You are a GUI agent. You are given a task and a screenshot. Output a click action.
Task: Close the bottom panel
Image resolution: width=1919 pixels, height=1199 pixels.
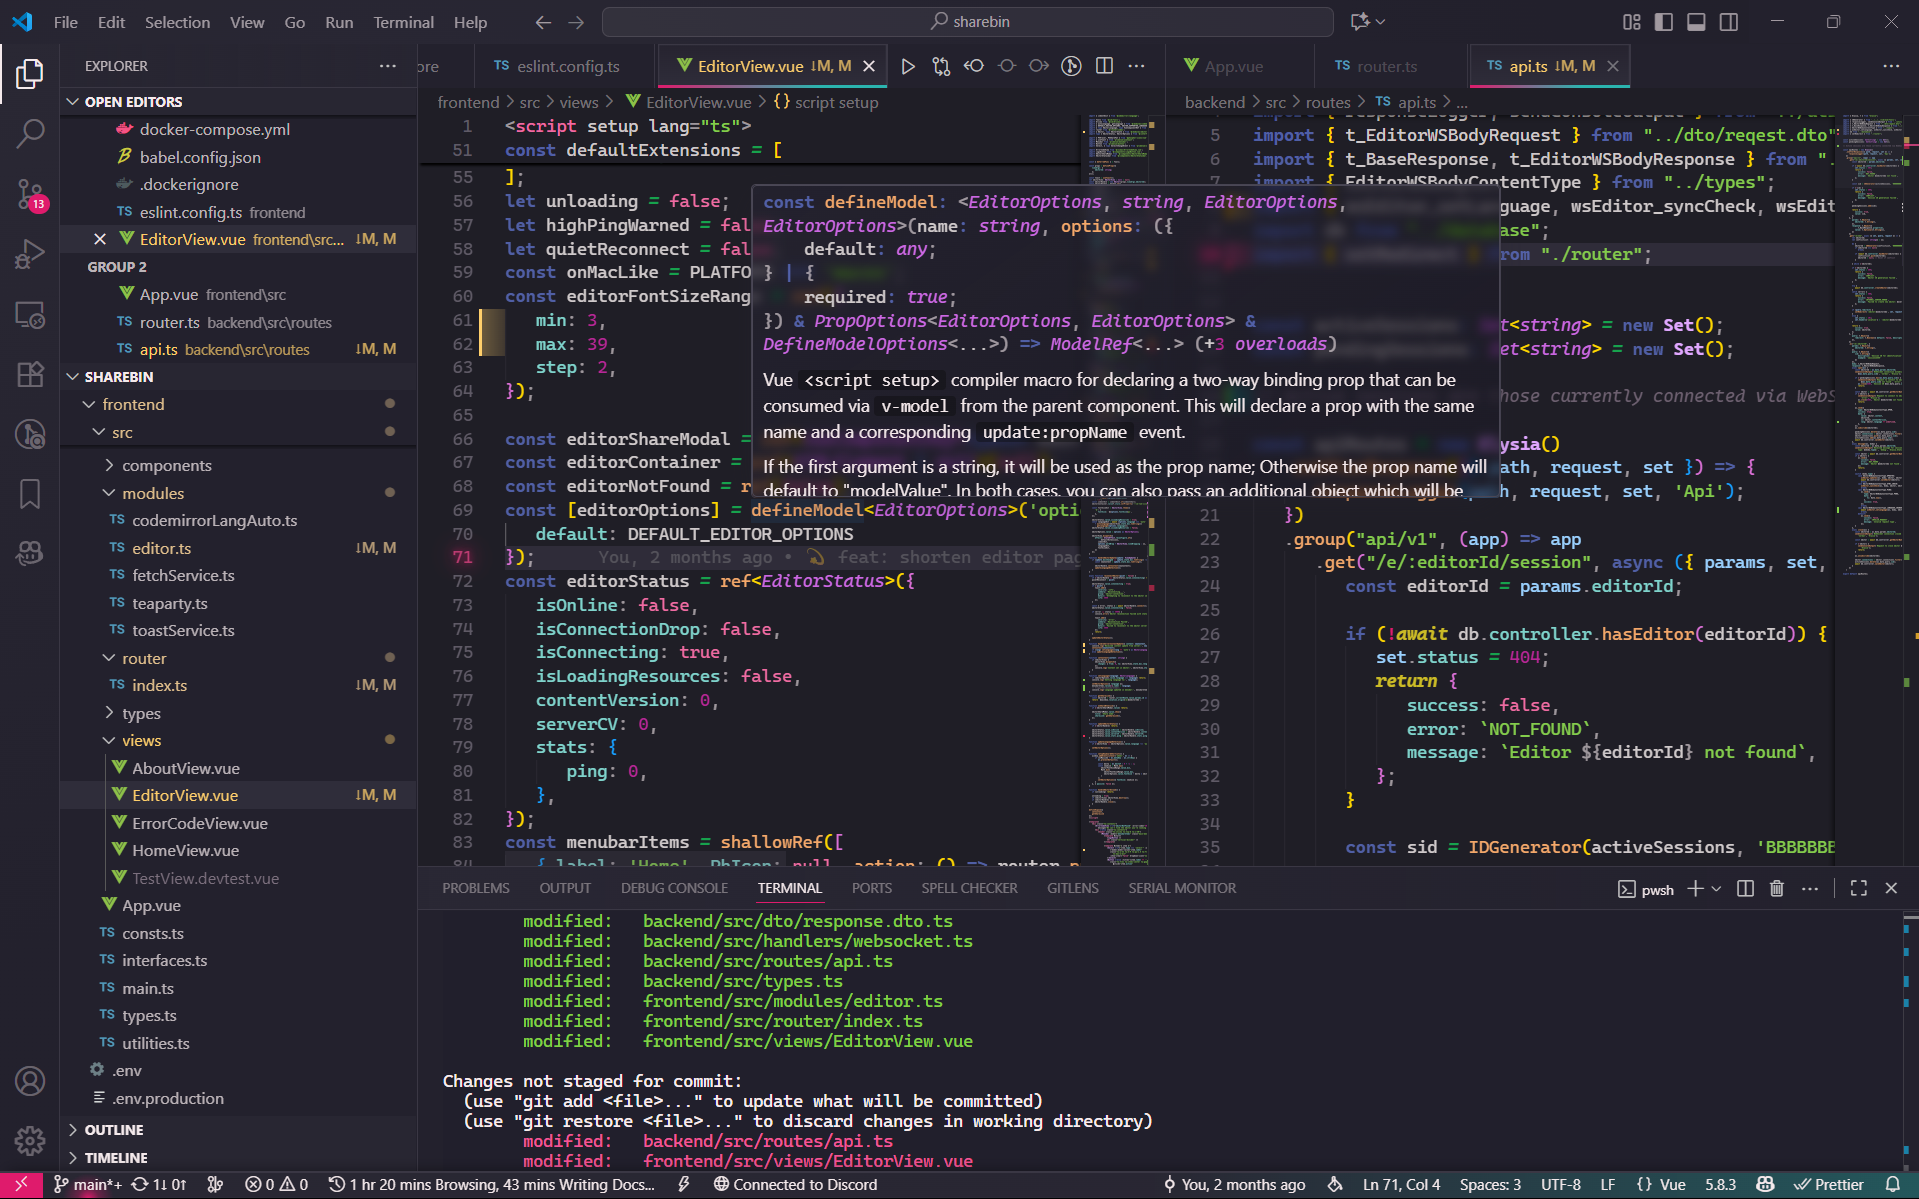[x=1891, y=888]
